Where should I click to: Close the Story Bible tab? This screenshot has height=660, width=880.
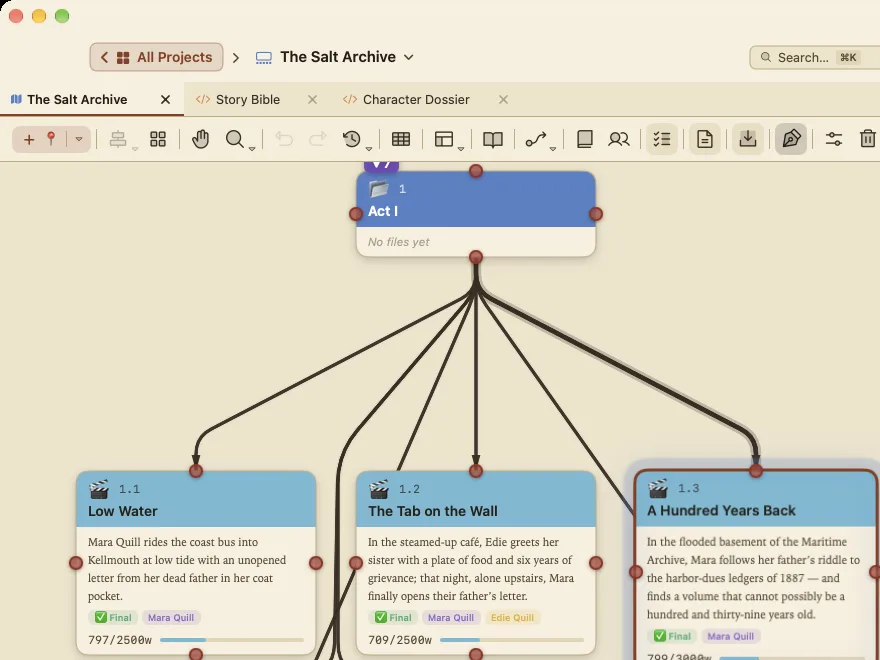pos(313,99)
